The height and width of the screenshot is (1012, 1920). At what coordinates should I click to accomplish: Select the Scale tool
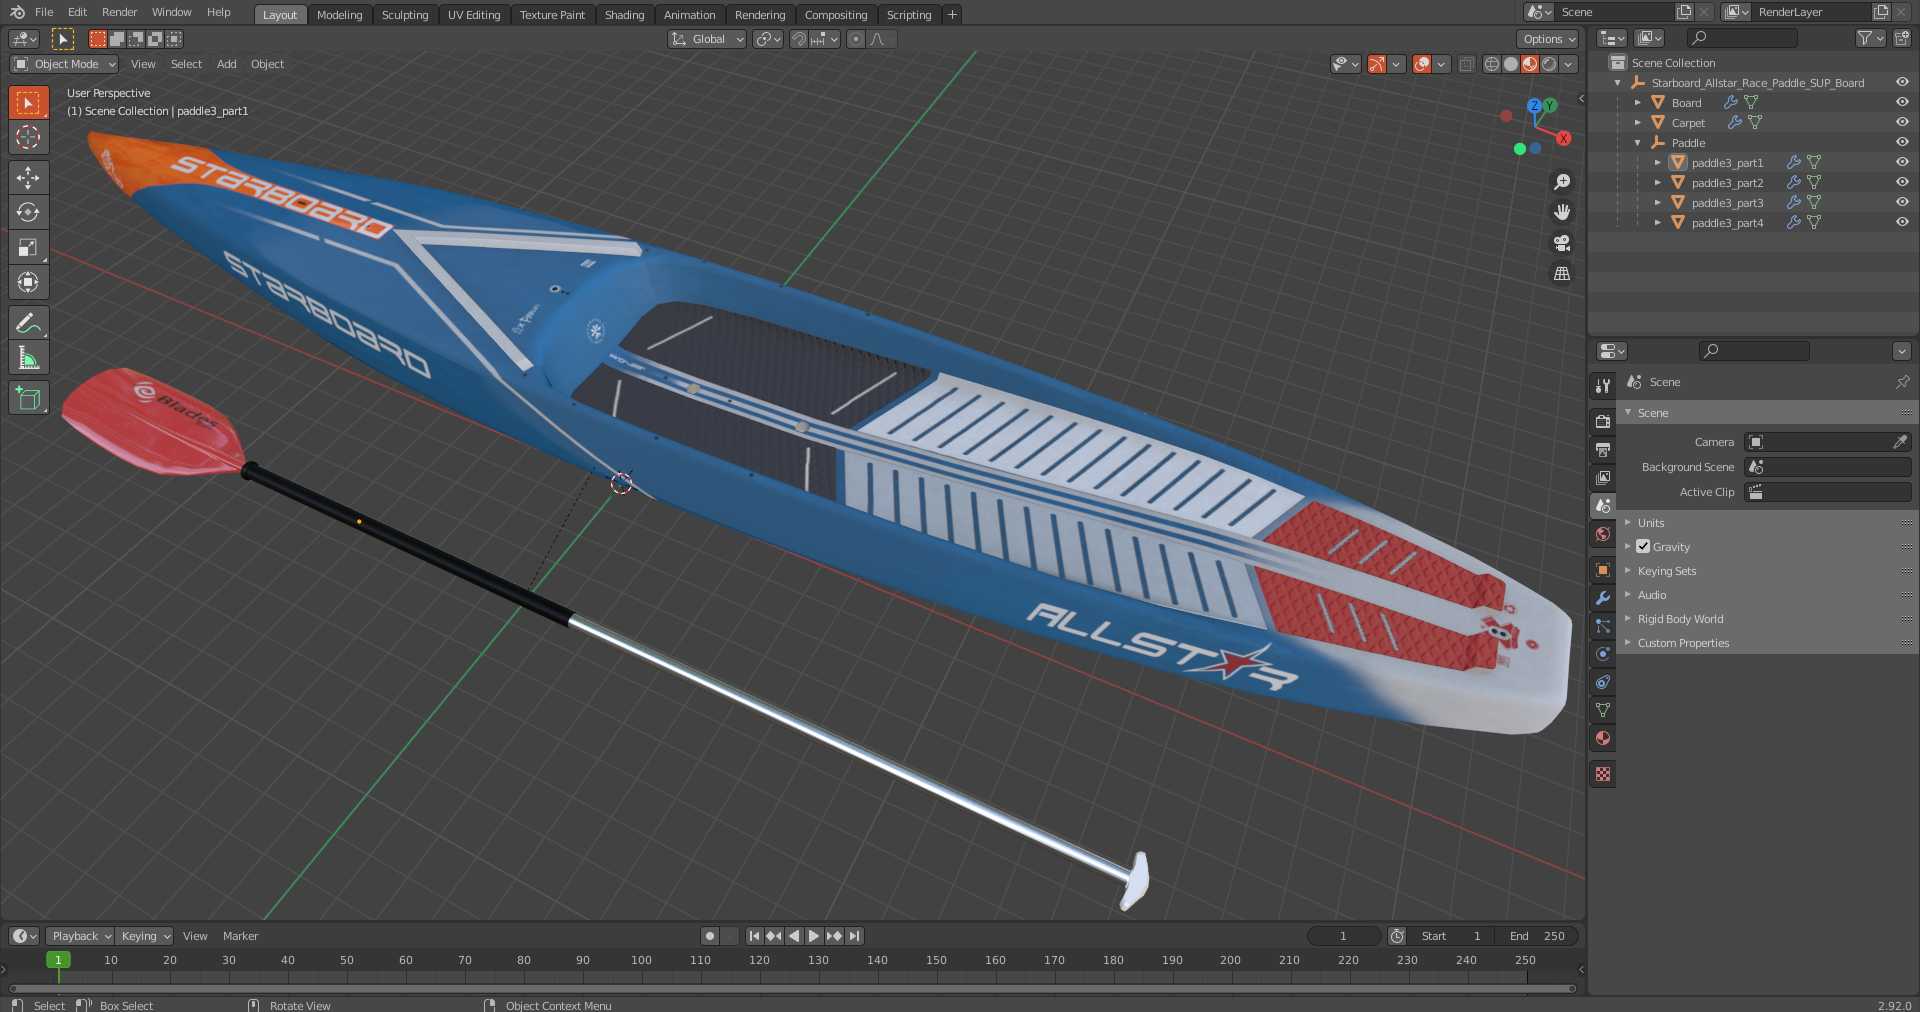pos(28,247)
